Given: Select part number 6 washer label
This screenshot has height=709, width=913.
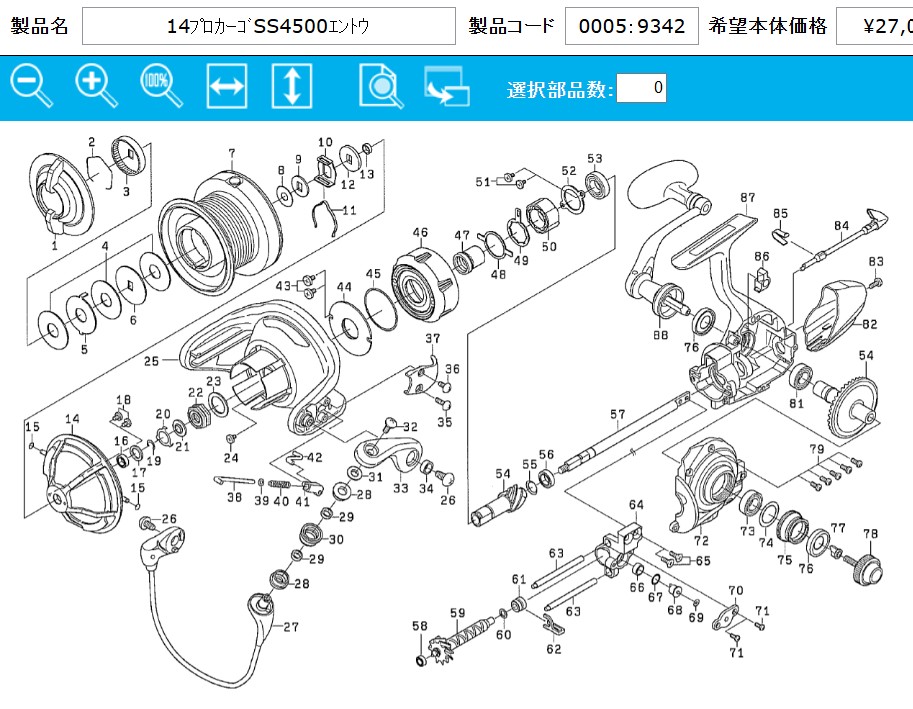Looking at the screenshot, I should click(x=133, y=320).
